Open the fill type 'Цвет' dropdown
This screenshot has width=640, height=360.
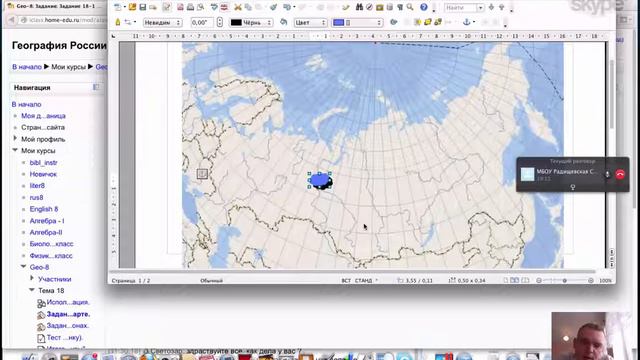[x=311, y=22]
